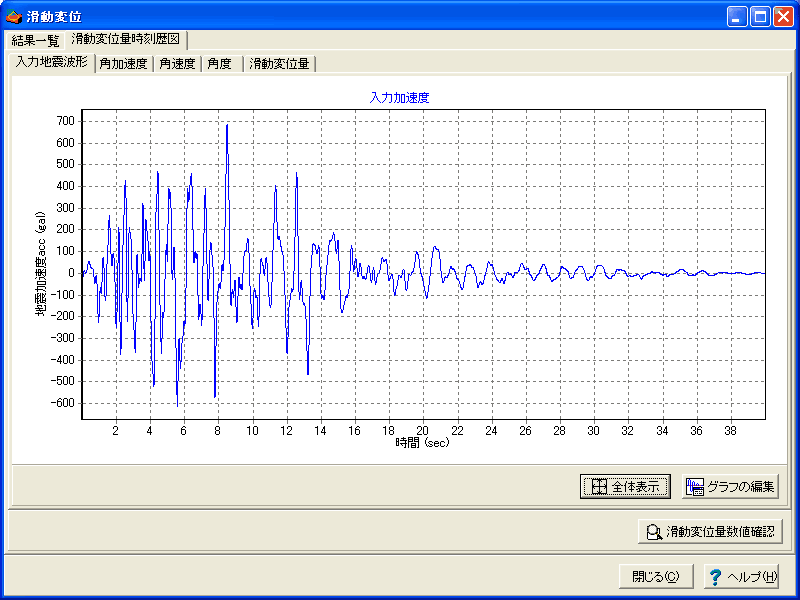Show the 角加速度 graph tab
Image resolution: width=800 pixels, height=600 pixels.
pyautogui.click(x=123, y=64)
